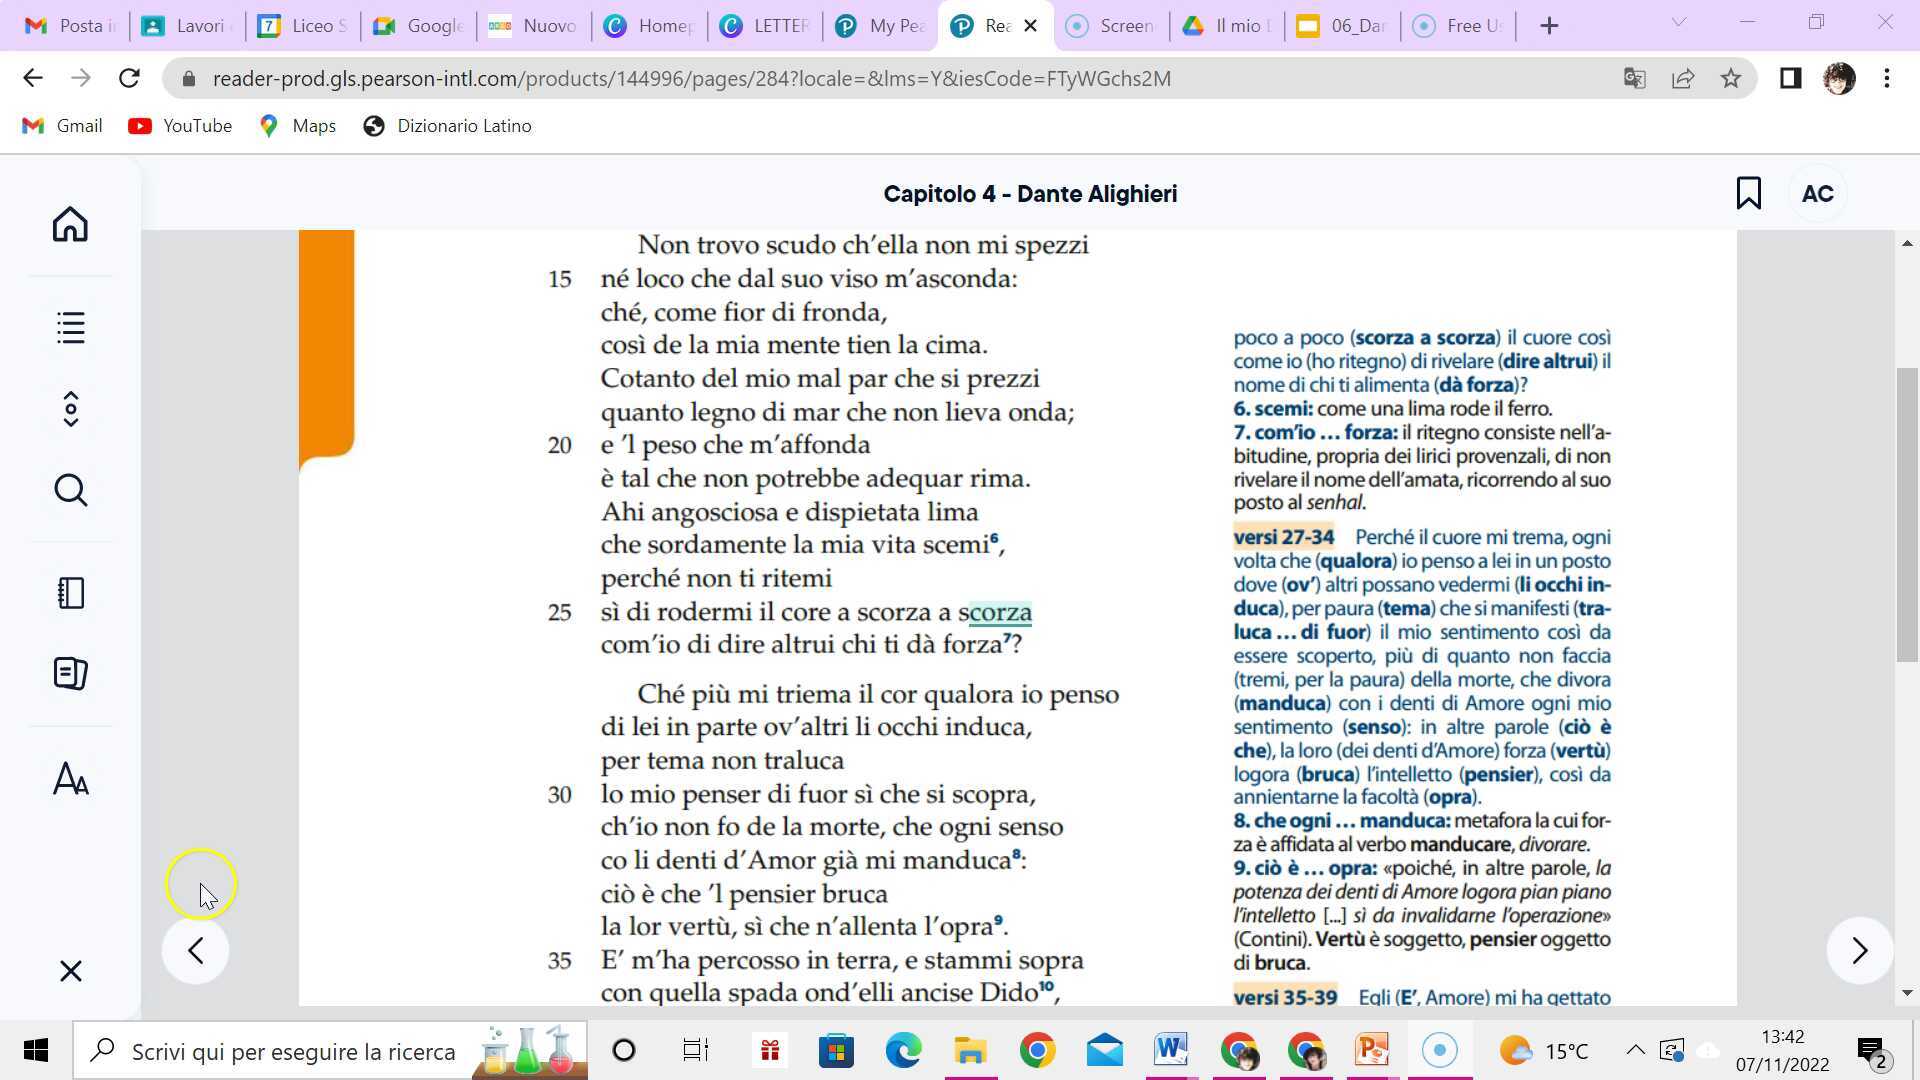
Task: Switch to the 06_Dan tab
Action: (1344, 26)
